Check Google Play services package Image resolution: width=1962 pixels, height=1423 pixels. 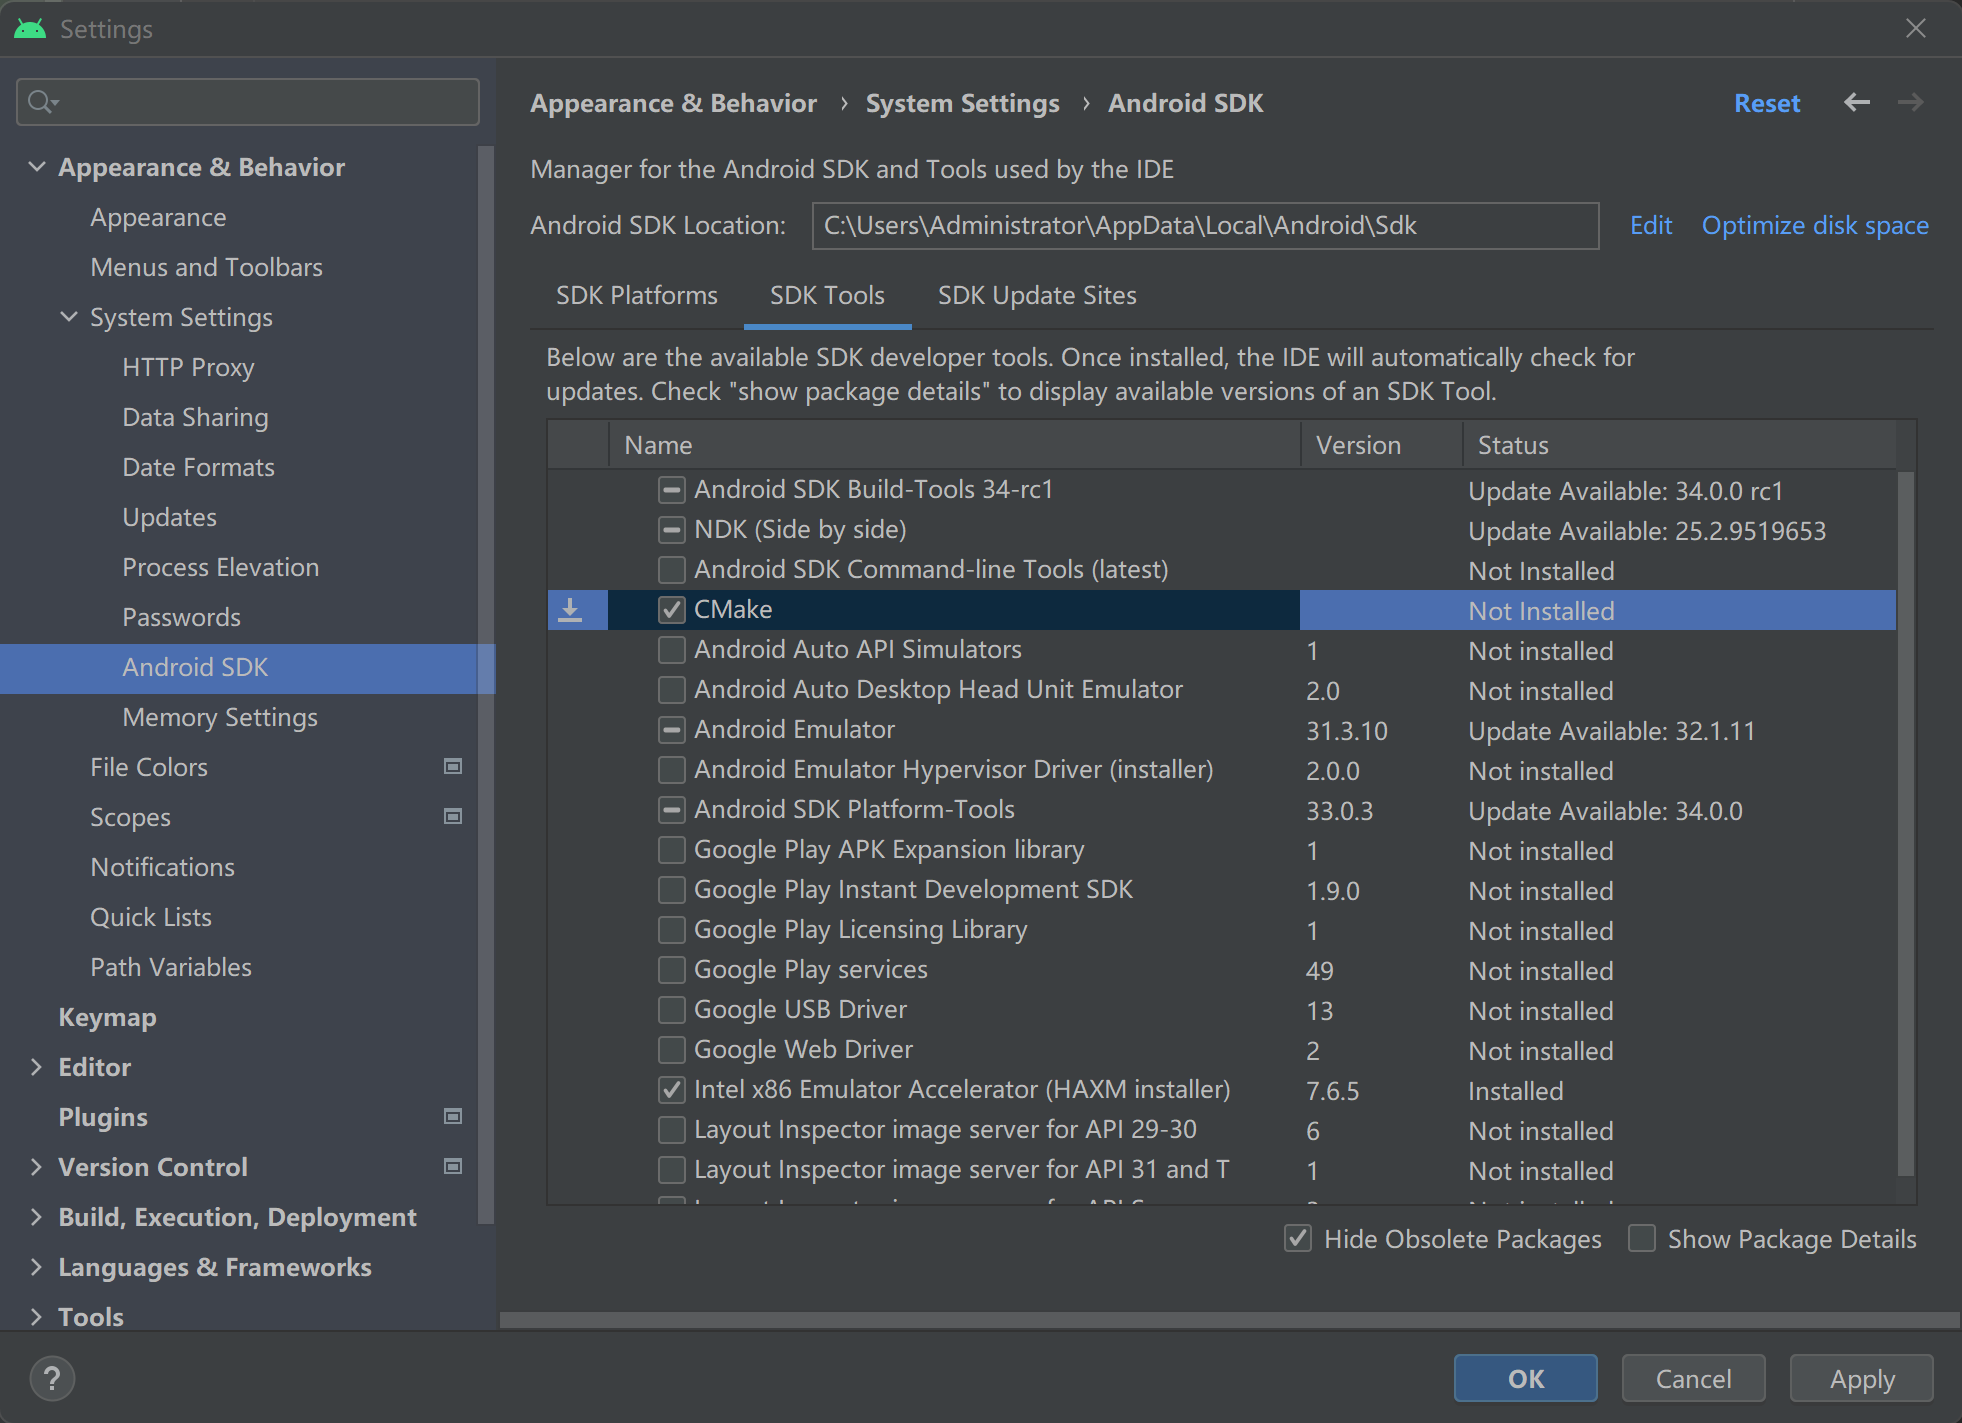(x=671, y=970)
